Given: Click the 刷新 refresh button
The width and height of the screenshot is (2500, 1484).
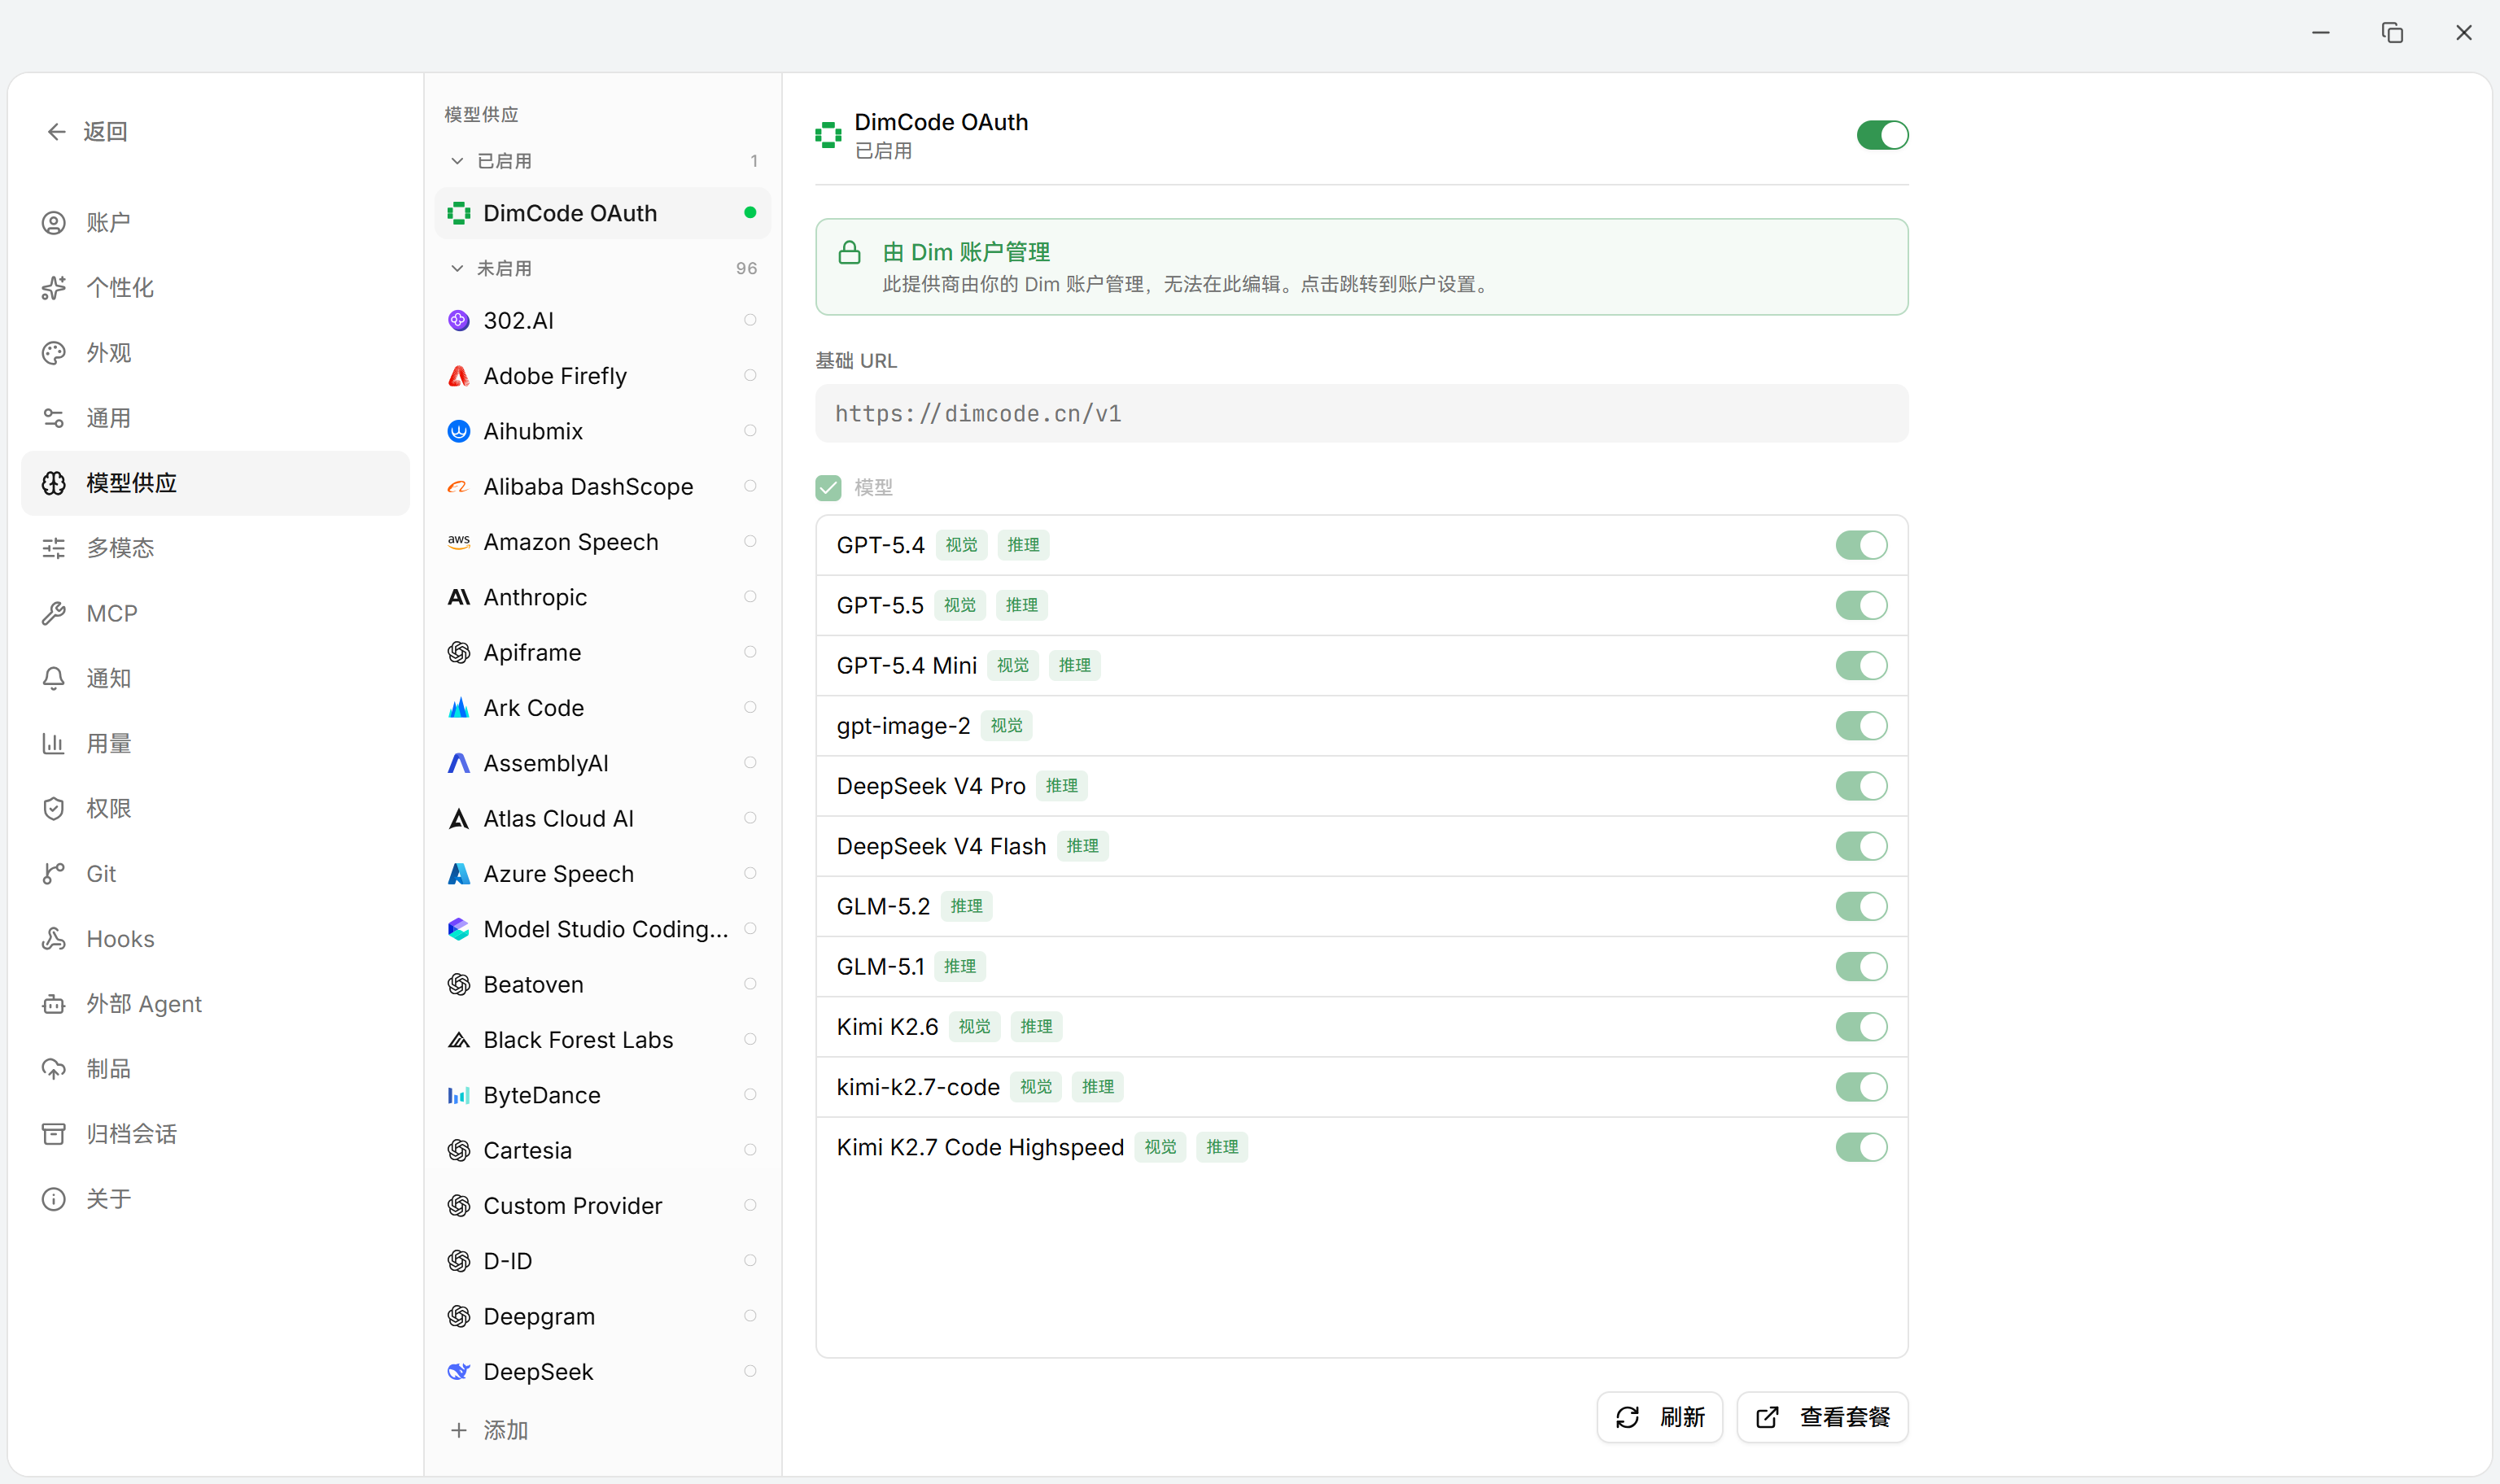Looking at the screenshot, I should pyautogui.click(x=1659, y=1417).
